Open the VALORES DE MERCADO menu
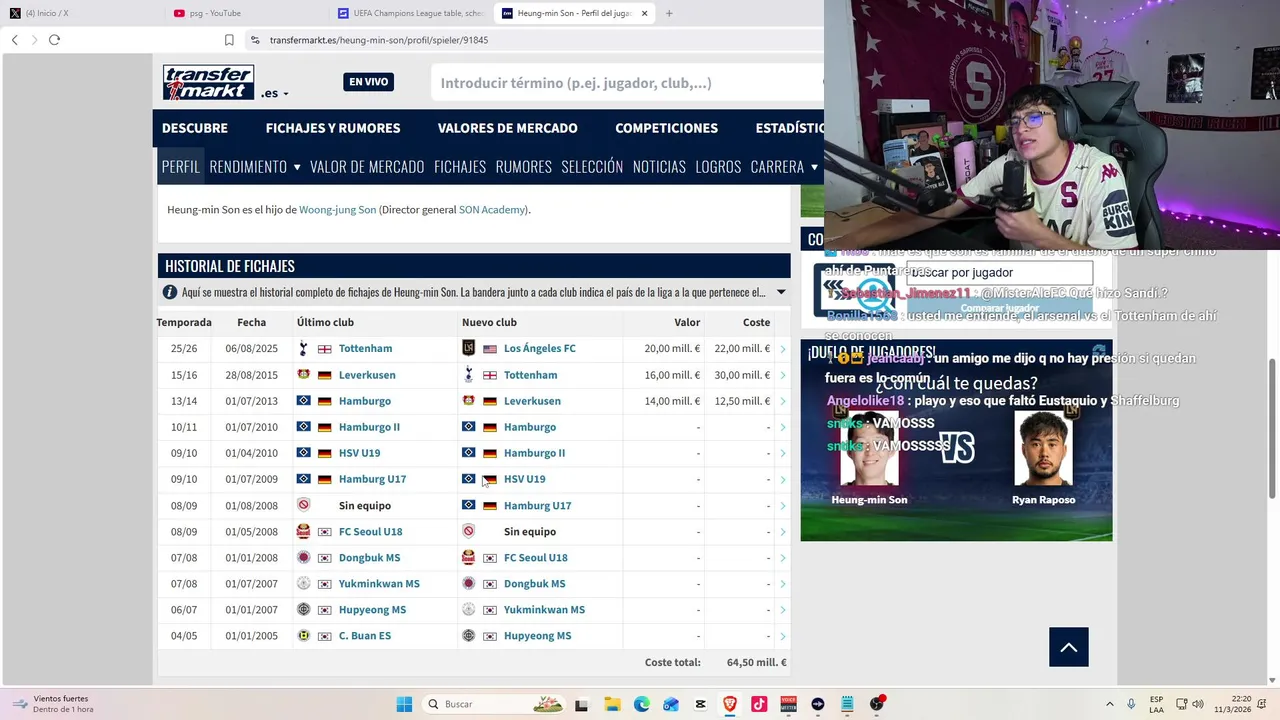This screenshot has width=1280, height=720. click(507, 128)
